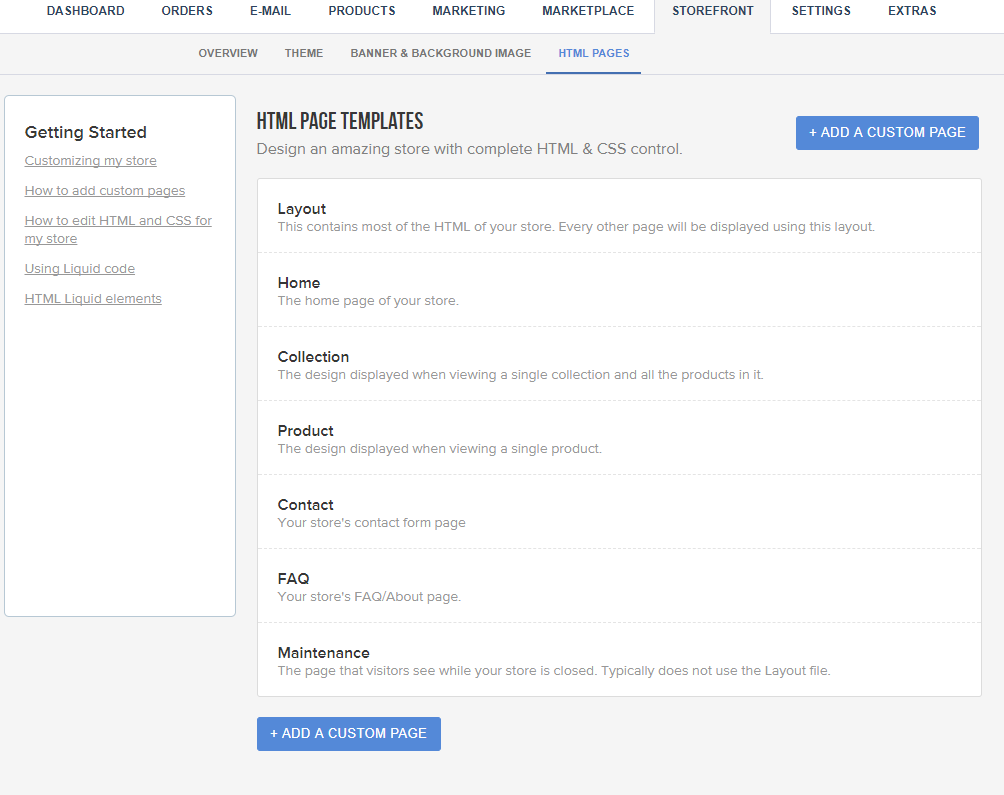Image resolution: width=1004 pixels, height=795 pixels.
Task: Click the bottom Add a Custom Page button
Action: (x=349, y=734)
